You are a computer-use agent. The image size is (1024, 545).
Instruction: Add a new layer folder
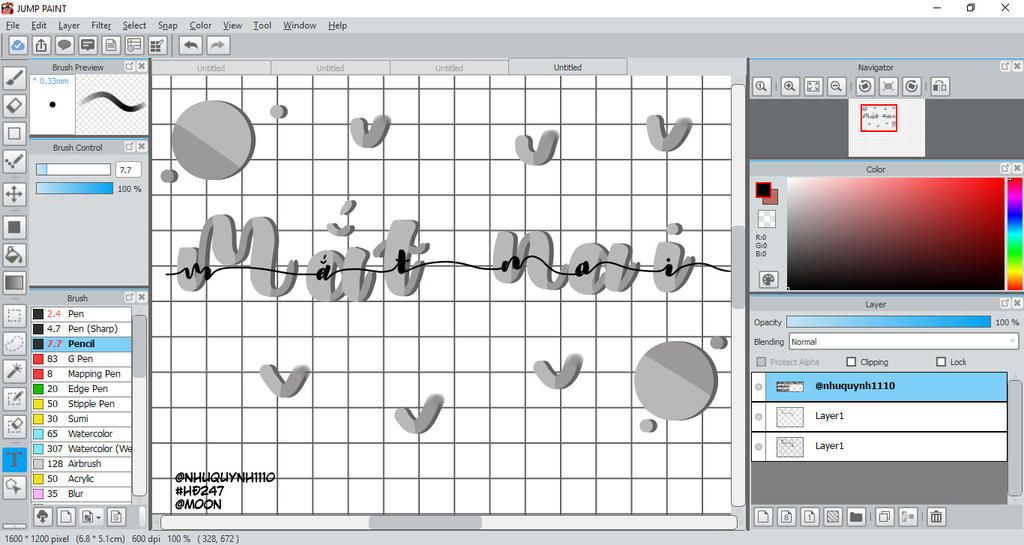[856, 517]
